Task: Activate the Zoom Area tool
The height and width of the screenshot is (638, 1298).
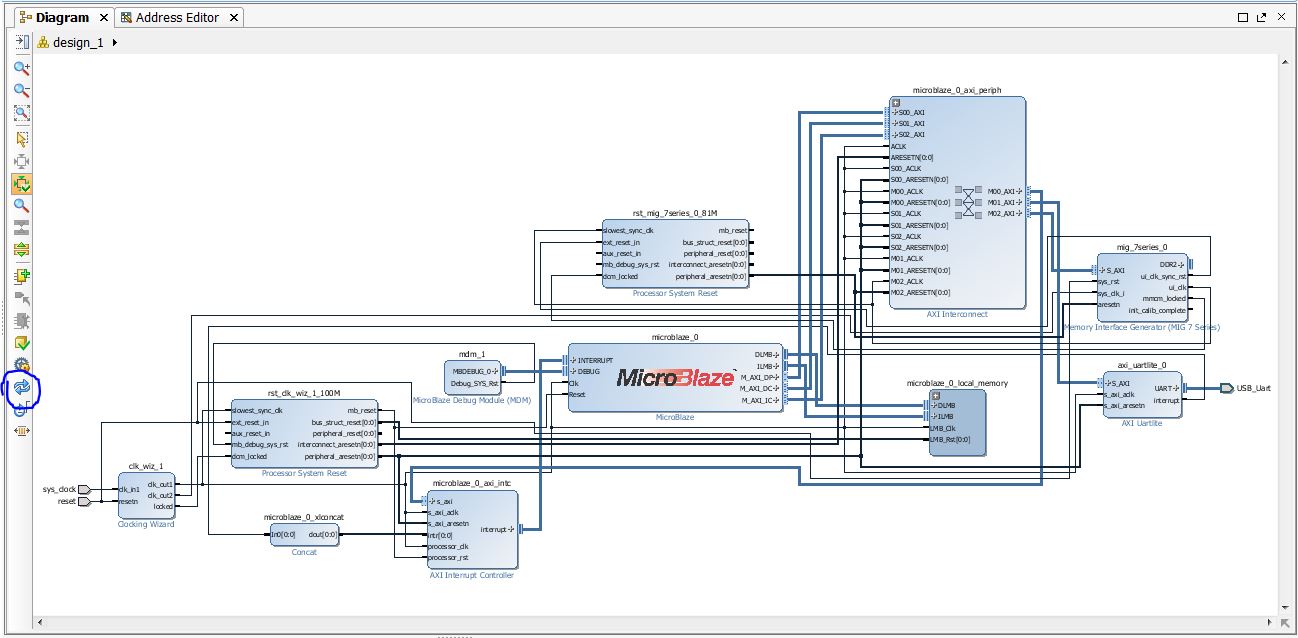Action: click(x=21, y=114)
